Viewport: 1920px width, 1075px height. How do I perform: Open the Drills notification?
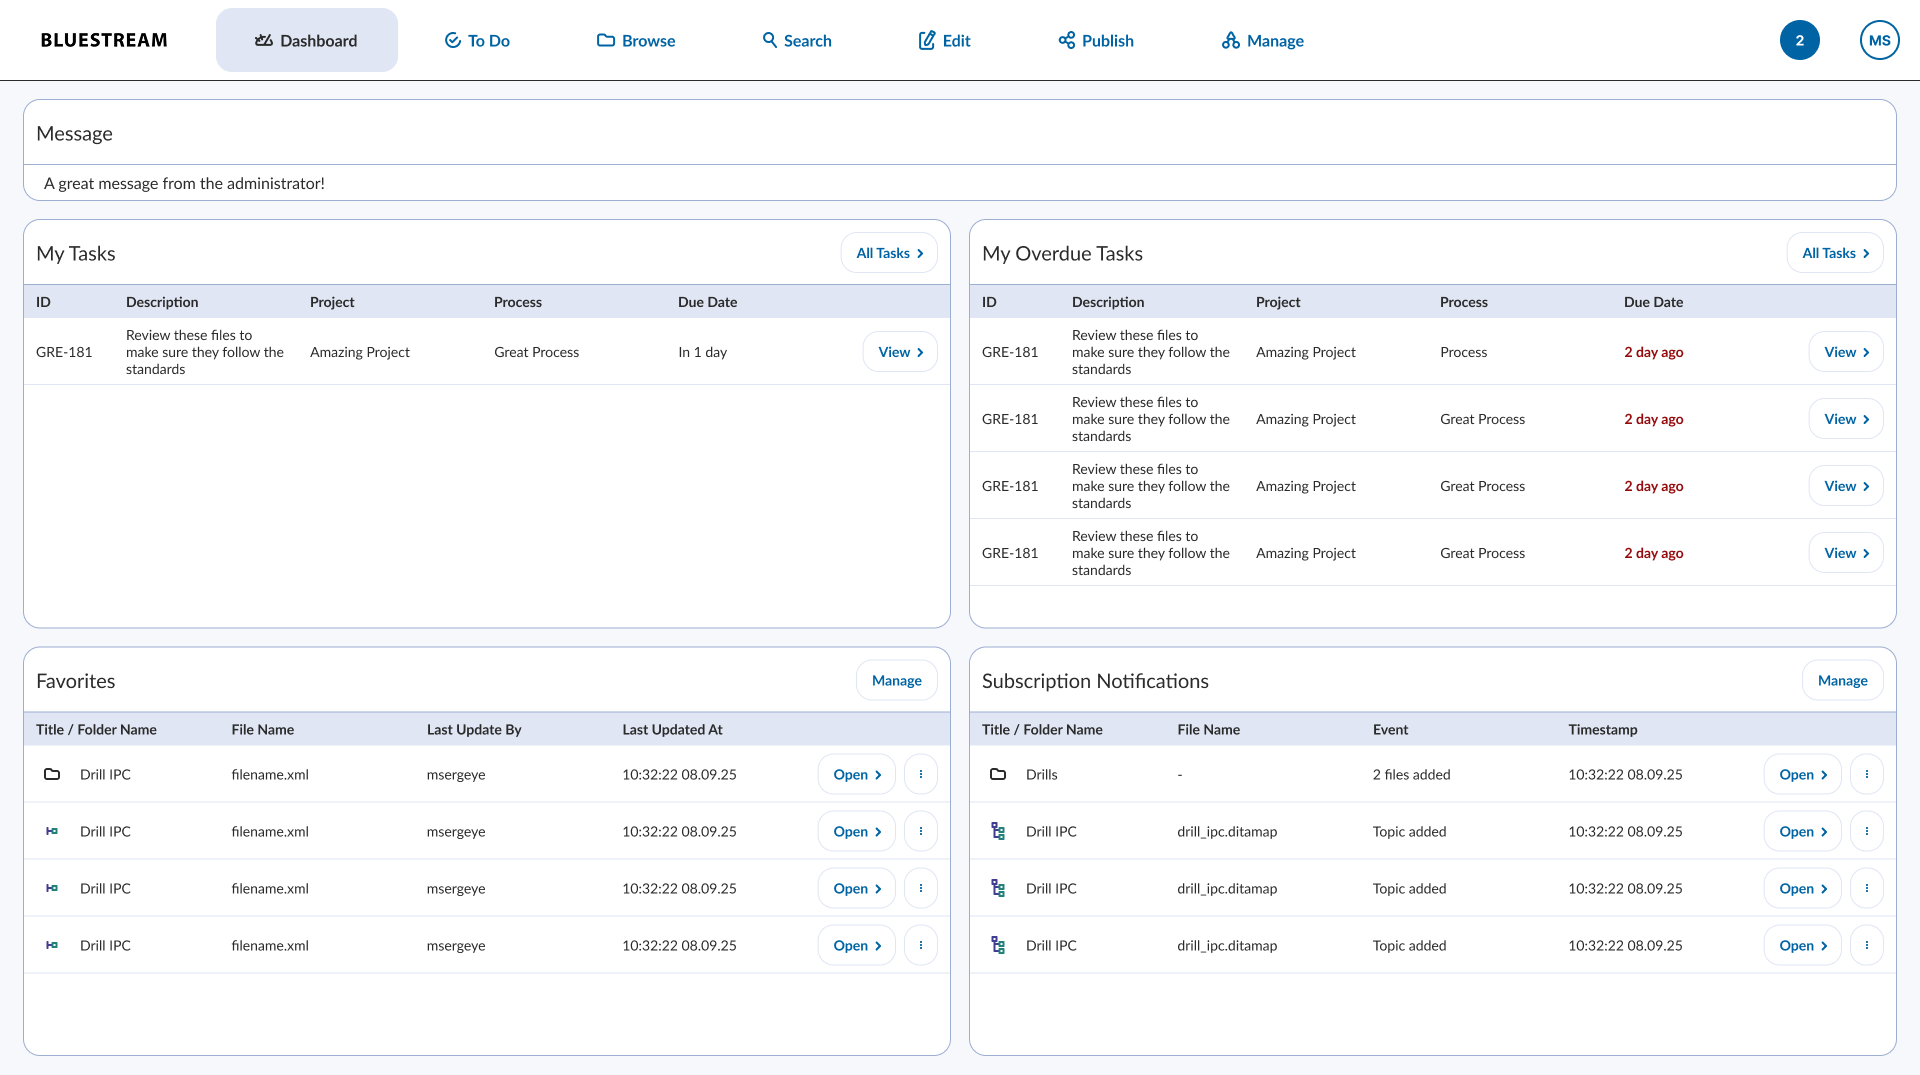(1803, 775)
